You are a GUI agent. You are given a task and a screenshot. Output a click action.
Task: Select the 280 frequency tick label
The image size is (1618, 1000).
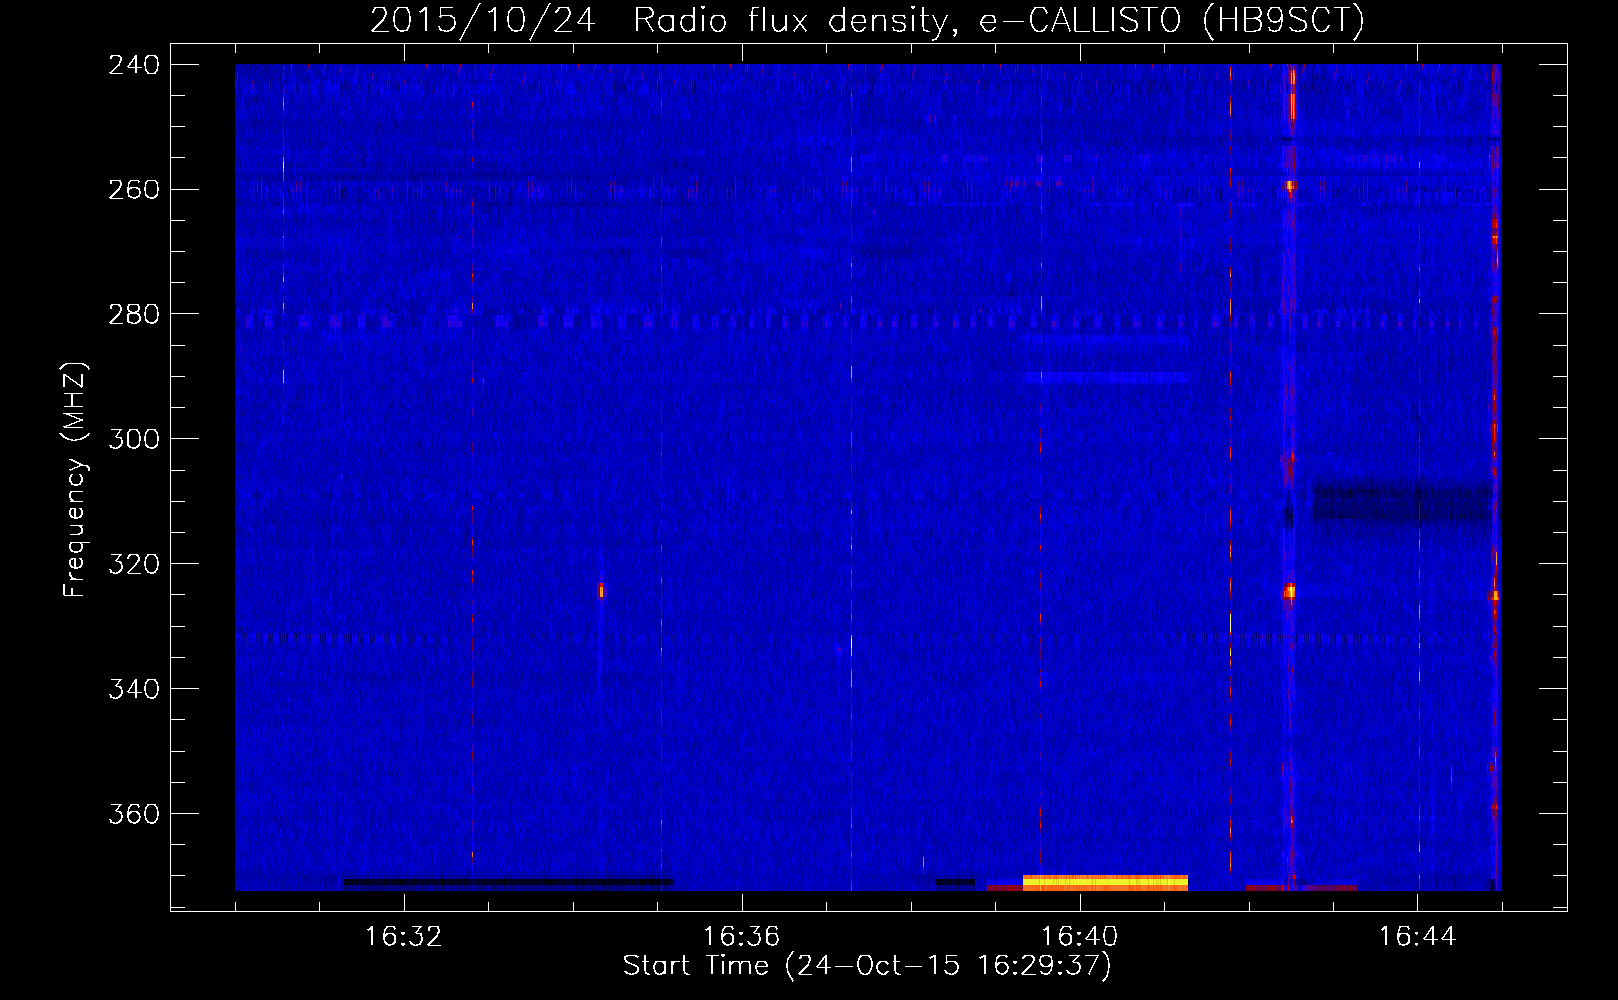pyautogui.click(x=134, y=315)
